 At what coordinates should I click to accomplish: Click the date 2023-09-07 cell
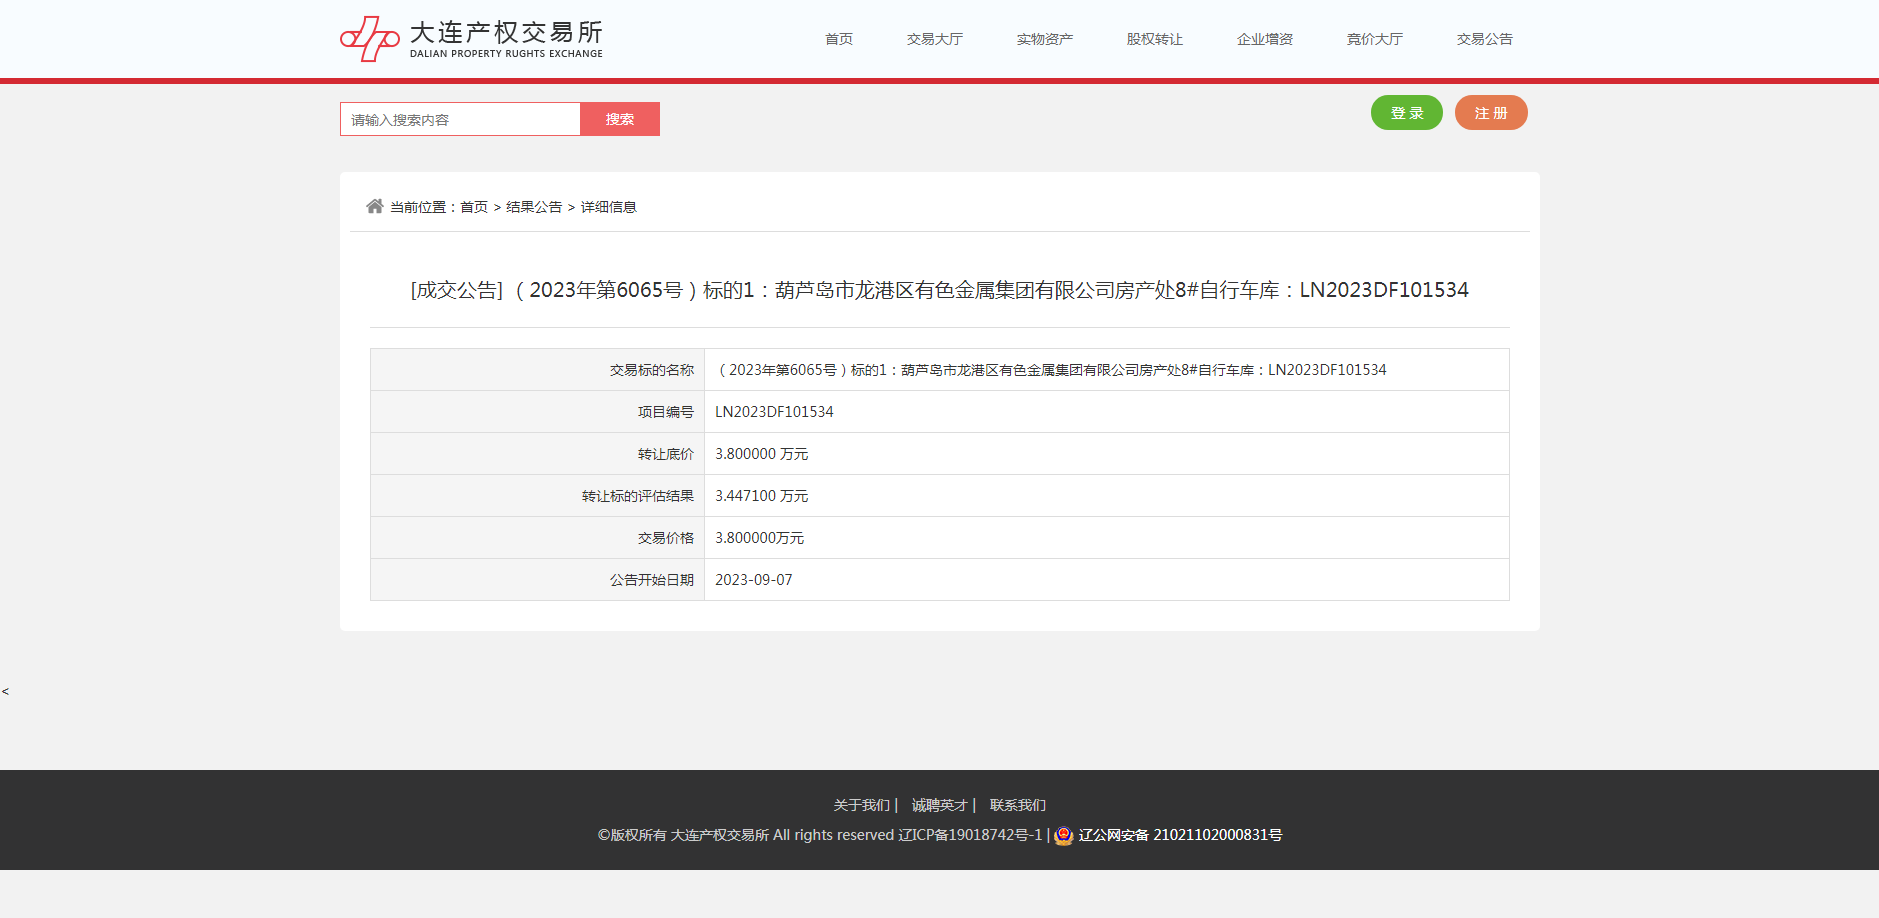pyautogui.click(x=1107, y=580)
